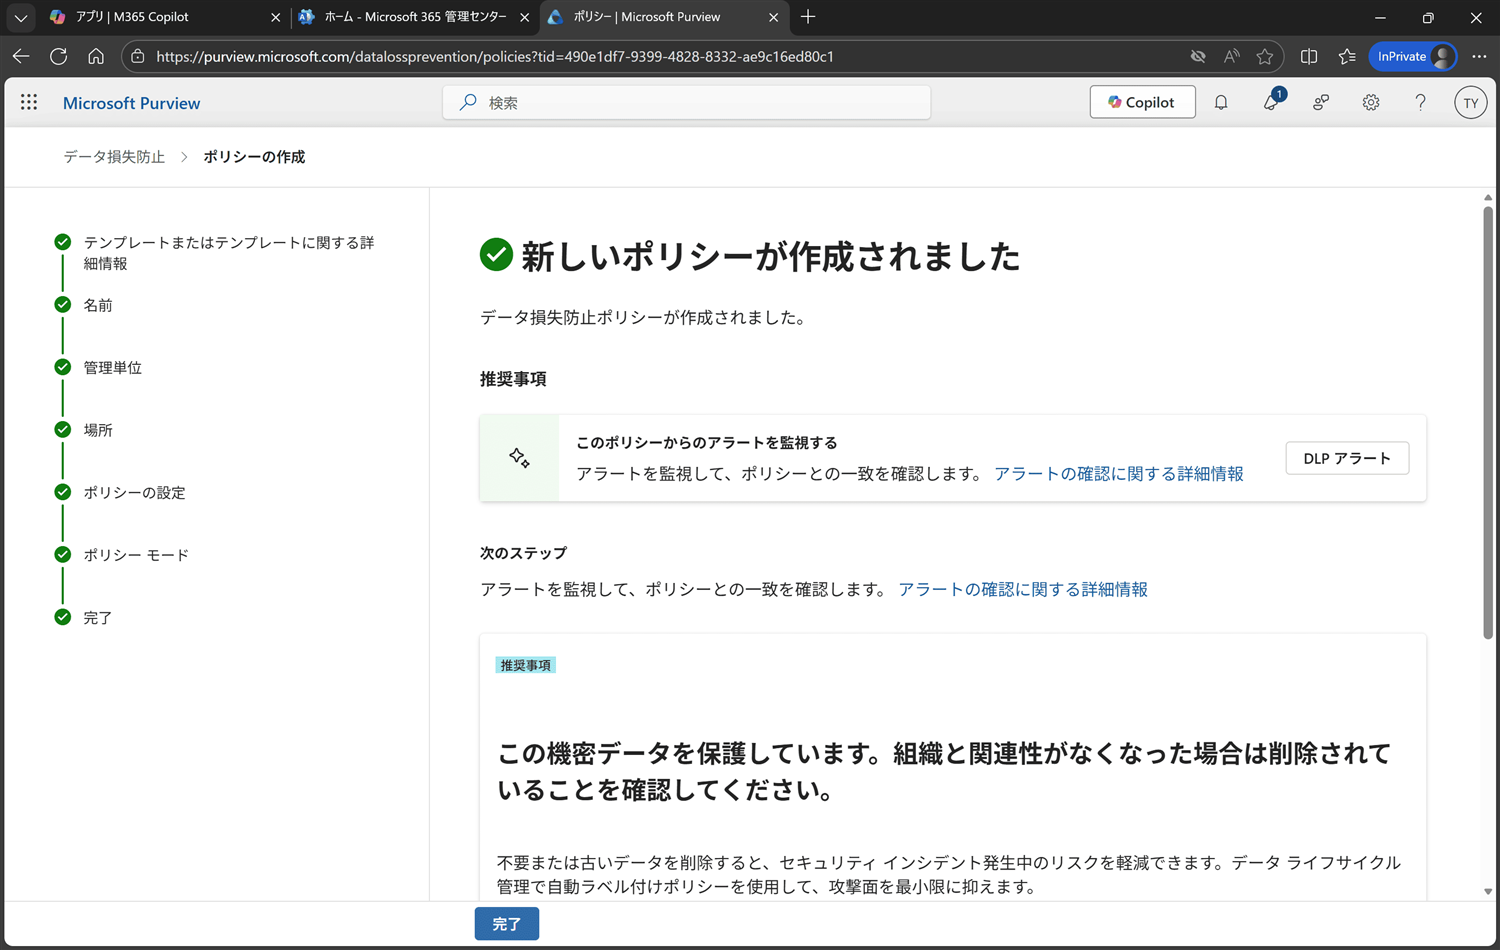
Task: Open the app launcher waffle icon
Action: pyautogui.click(x=29, y=102)
